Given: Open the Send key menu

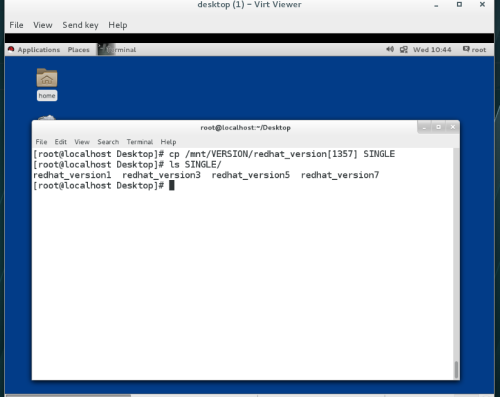Looking at the screenshot, I should (80, 25).
